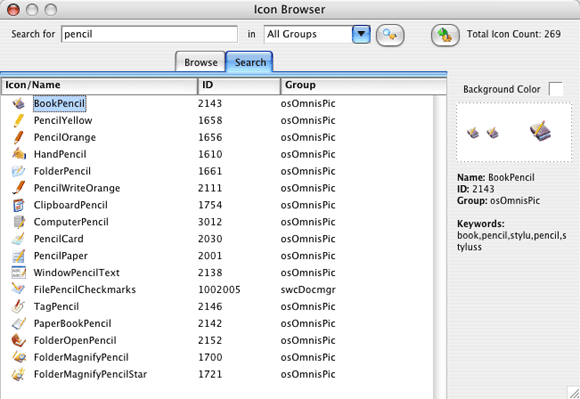Click the magnifier search button
The image size is (580, 399).
pyautogui.click(x=390, y=35)
